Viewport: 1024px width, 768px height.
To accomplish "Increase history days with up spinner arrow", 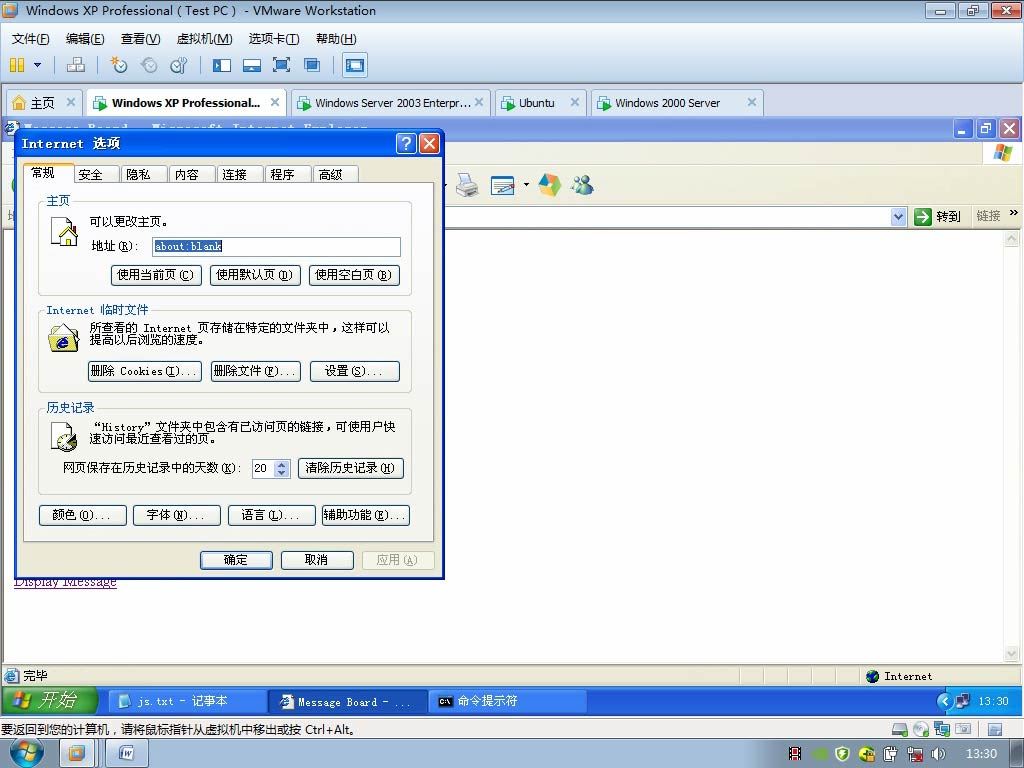I will [x=281, y=464].
